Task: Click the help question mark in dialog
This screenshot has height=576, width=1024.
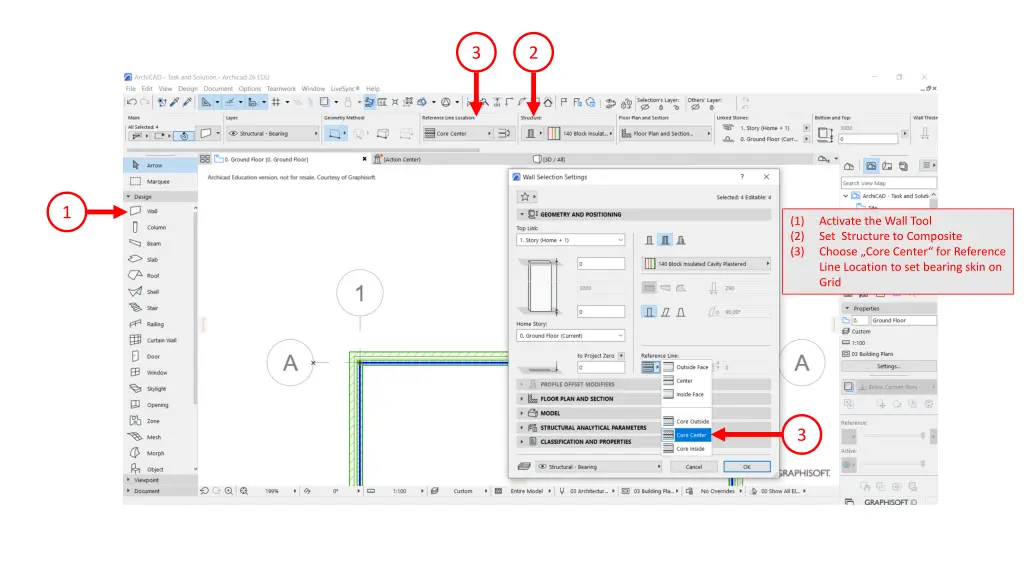Action: (x=742, y=177)
